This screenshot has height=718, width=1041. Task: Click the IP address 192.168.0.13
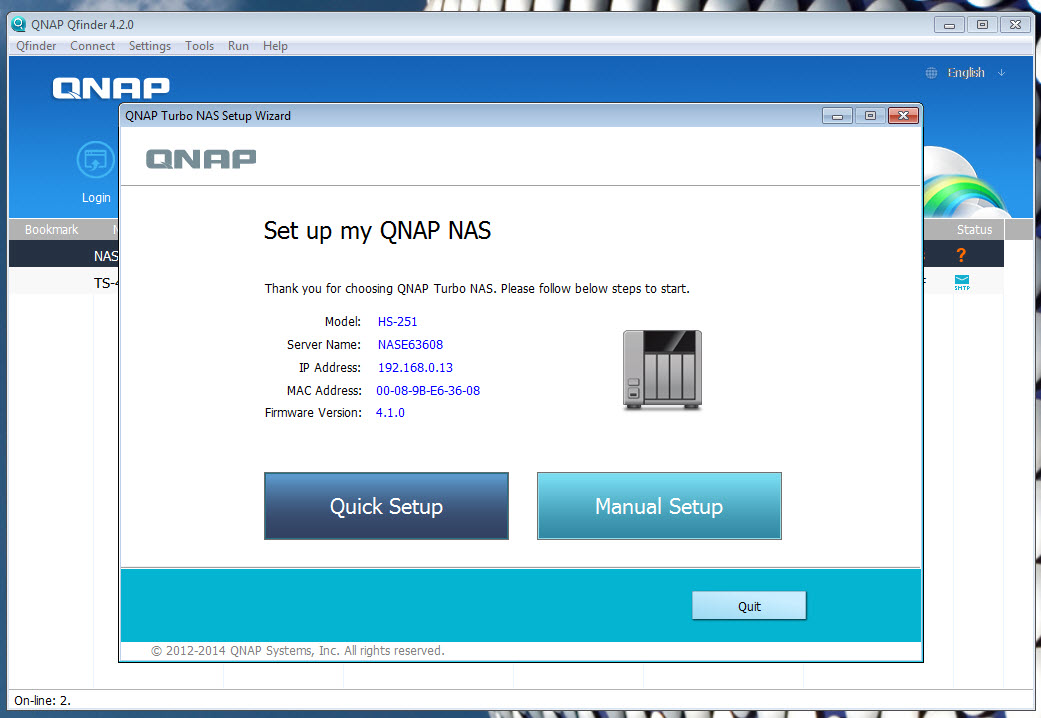pyautogui.click(x=415, y=368)
